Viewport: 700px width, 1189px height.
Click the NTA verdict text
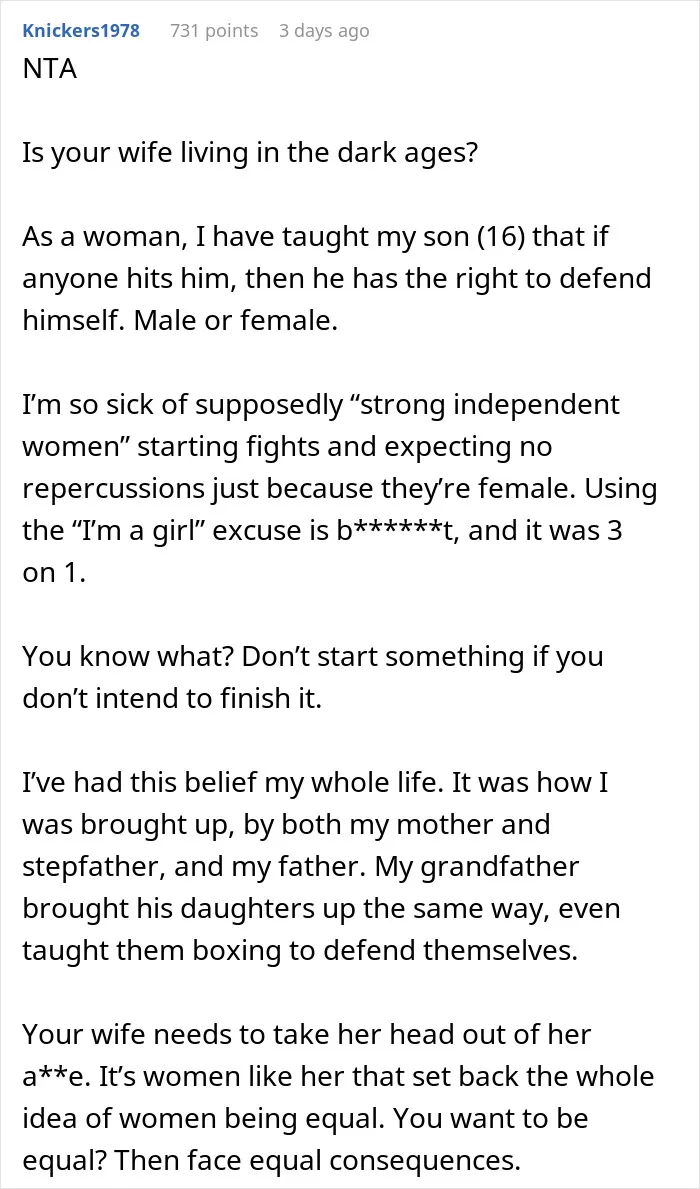click(49, 71)
